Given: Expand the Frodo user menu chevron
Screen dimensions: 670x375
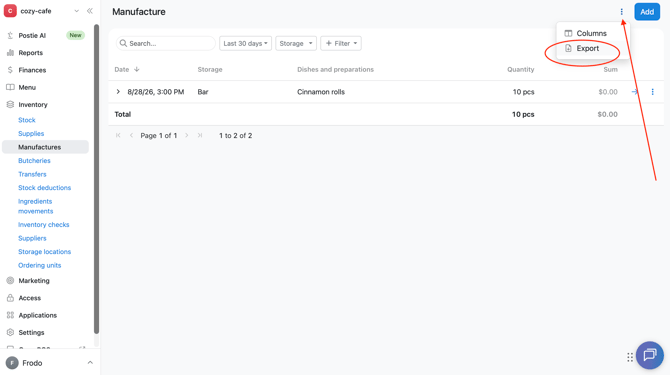Looking at the screenshot, I should [90, 363].
